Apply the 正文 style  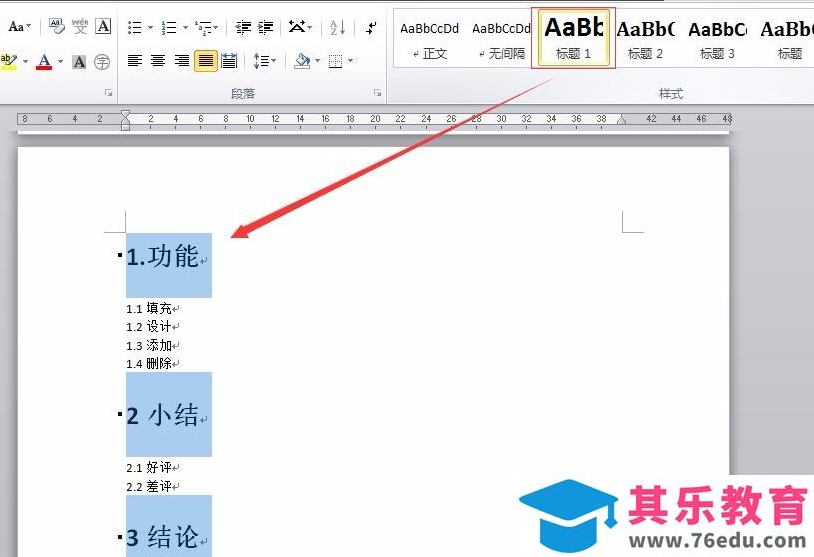[430, 39]
